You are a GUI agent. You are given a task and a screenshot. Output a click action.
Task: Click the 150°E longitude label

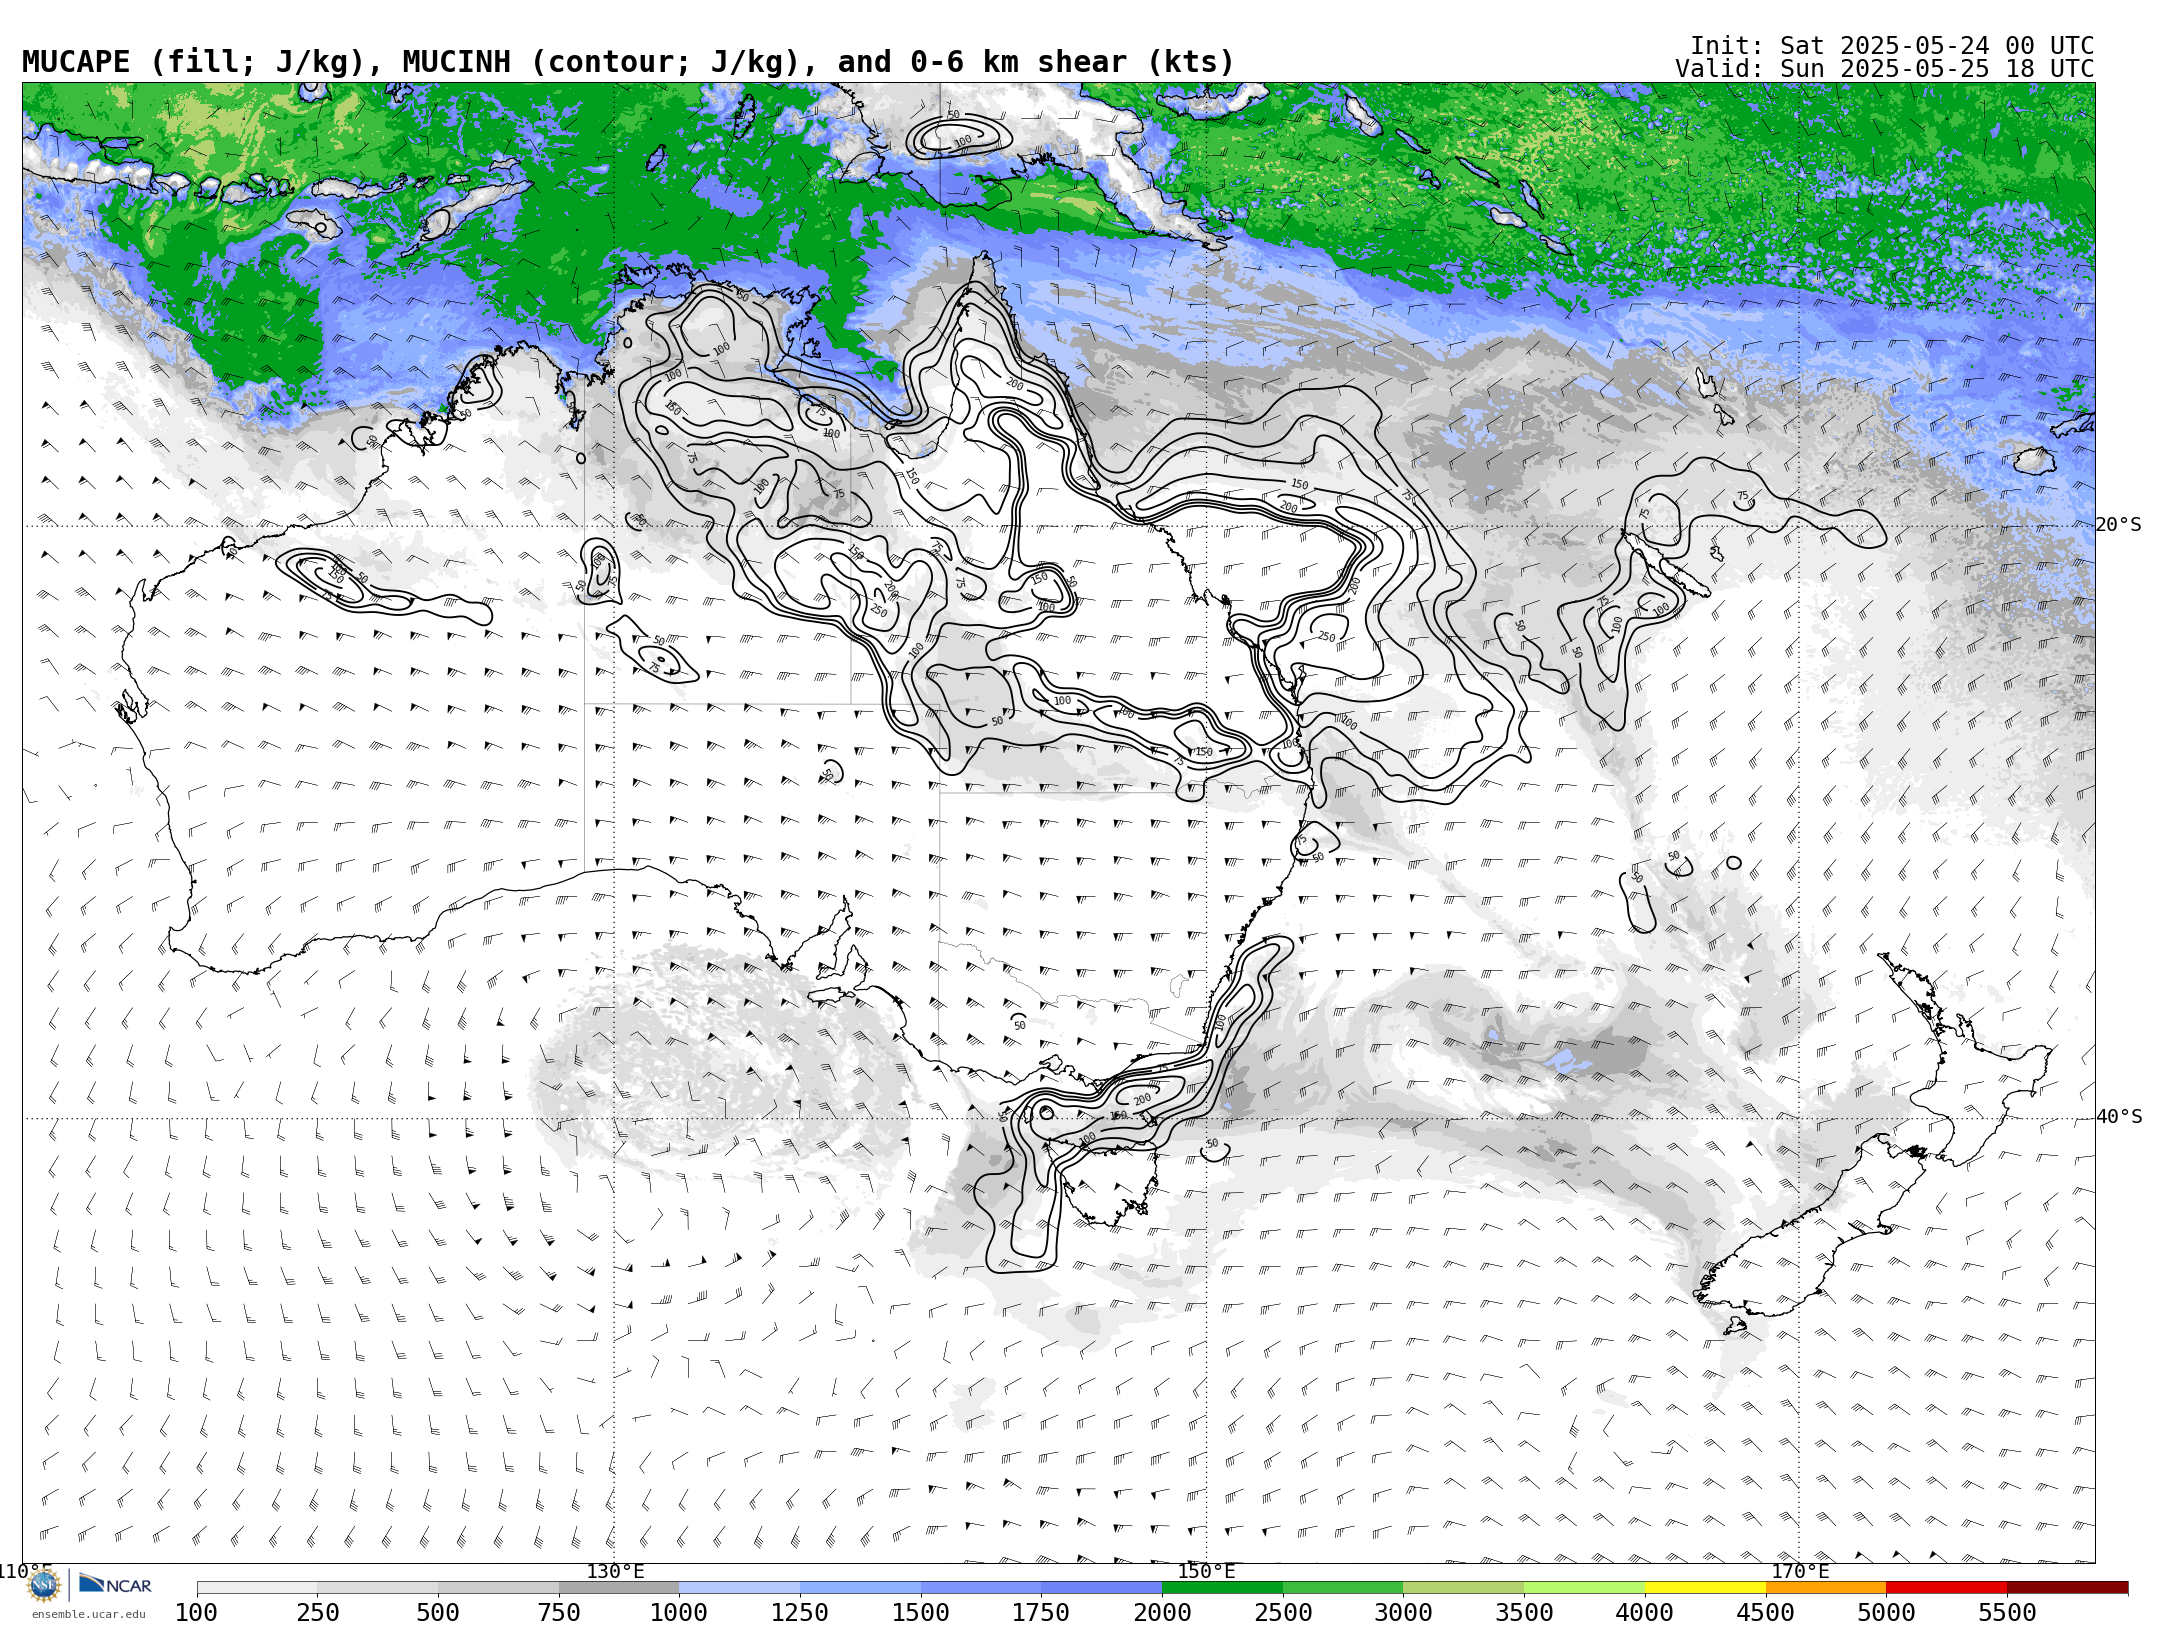pyautogui.click(x=1206, y=1572)
